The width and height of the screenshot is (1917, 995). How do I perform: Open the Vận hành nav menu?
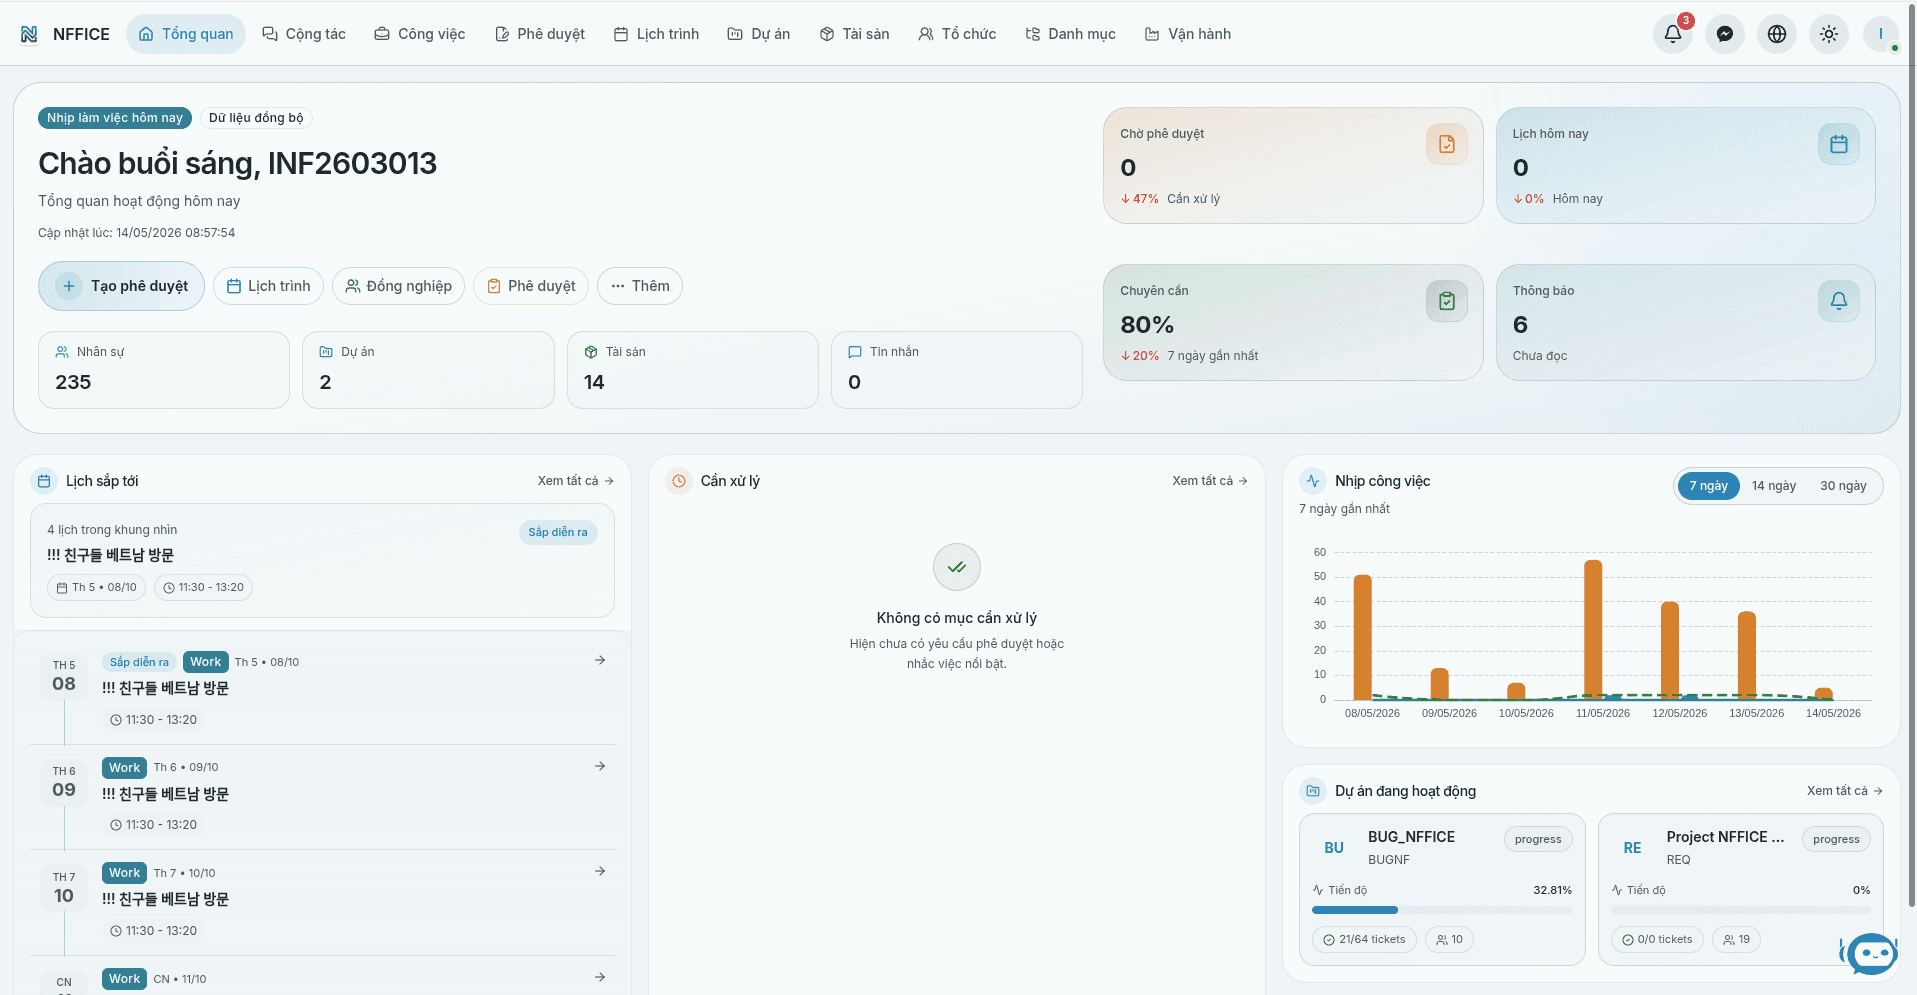coord(1188,34)
